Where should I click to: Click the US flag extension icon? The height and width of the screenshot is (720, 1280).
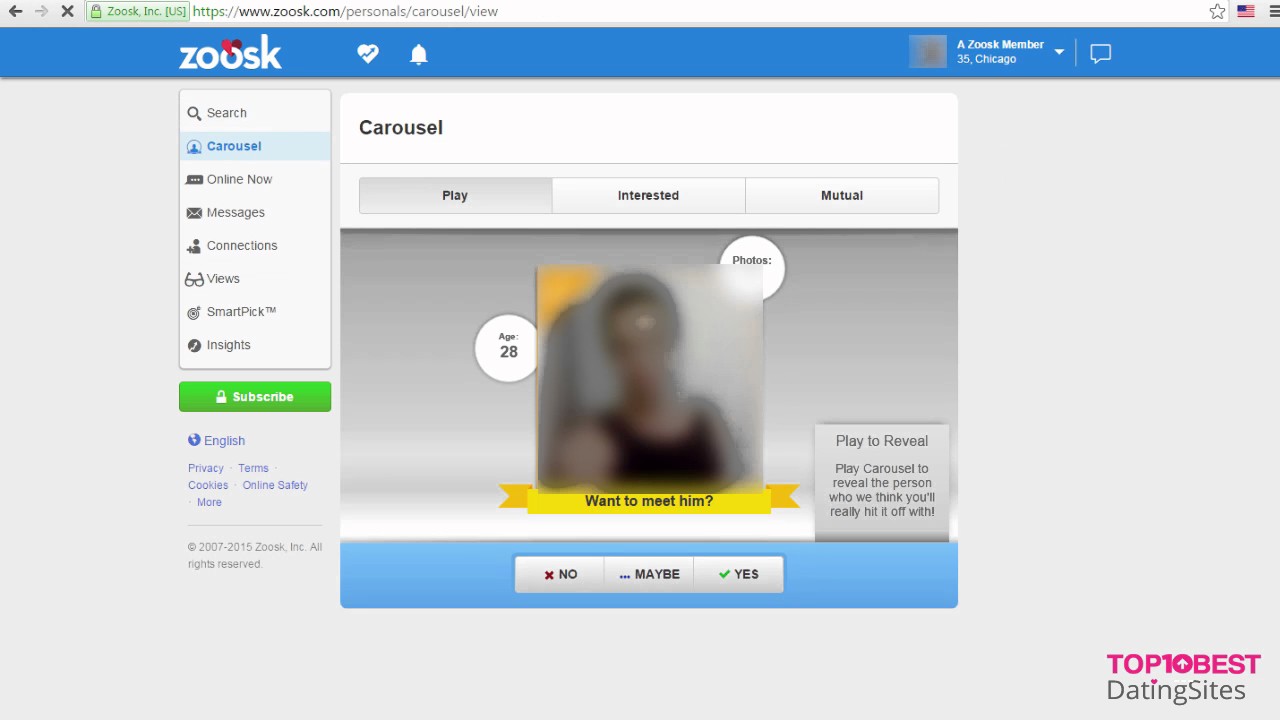point(1246,11)
